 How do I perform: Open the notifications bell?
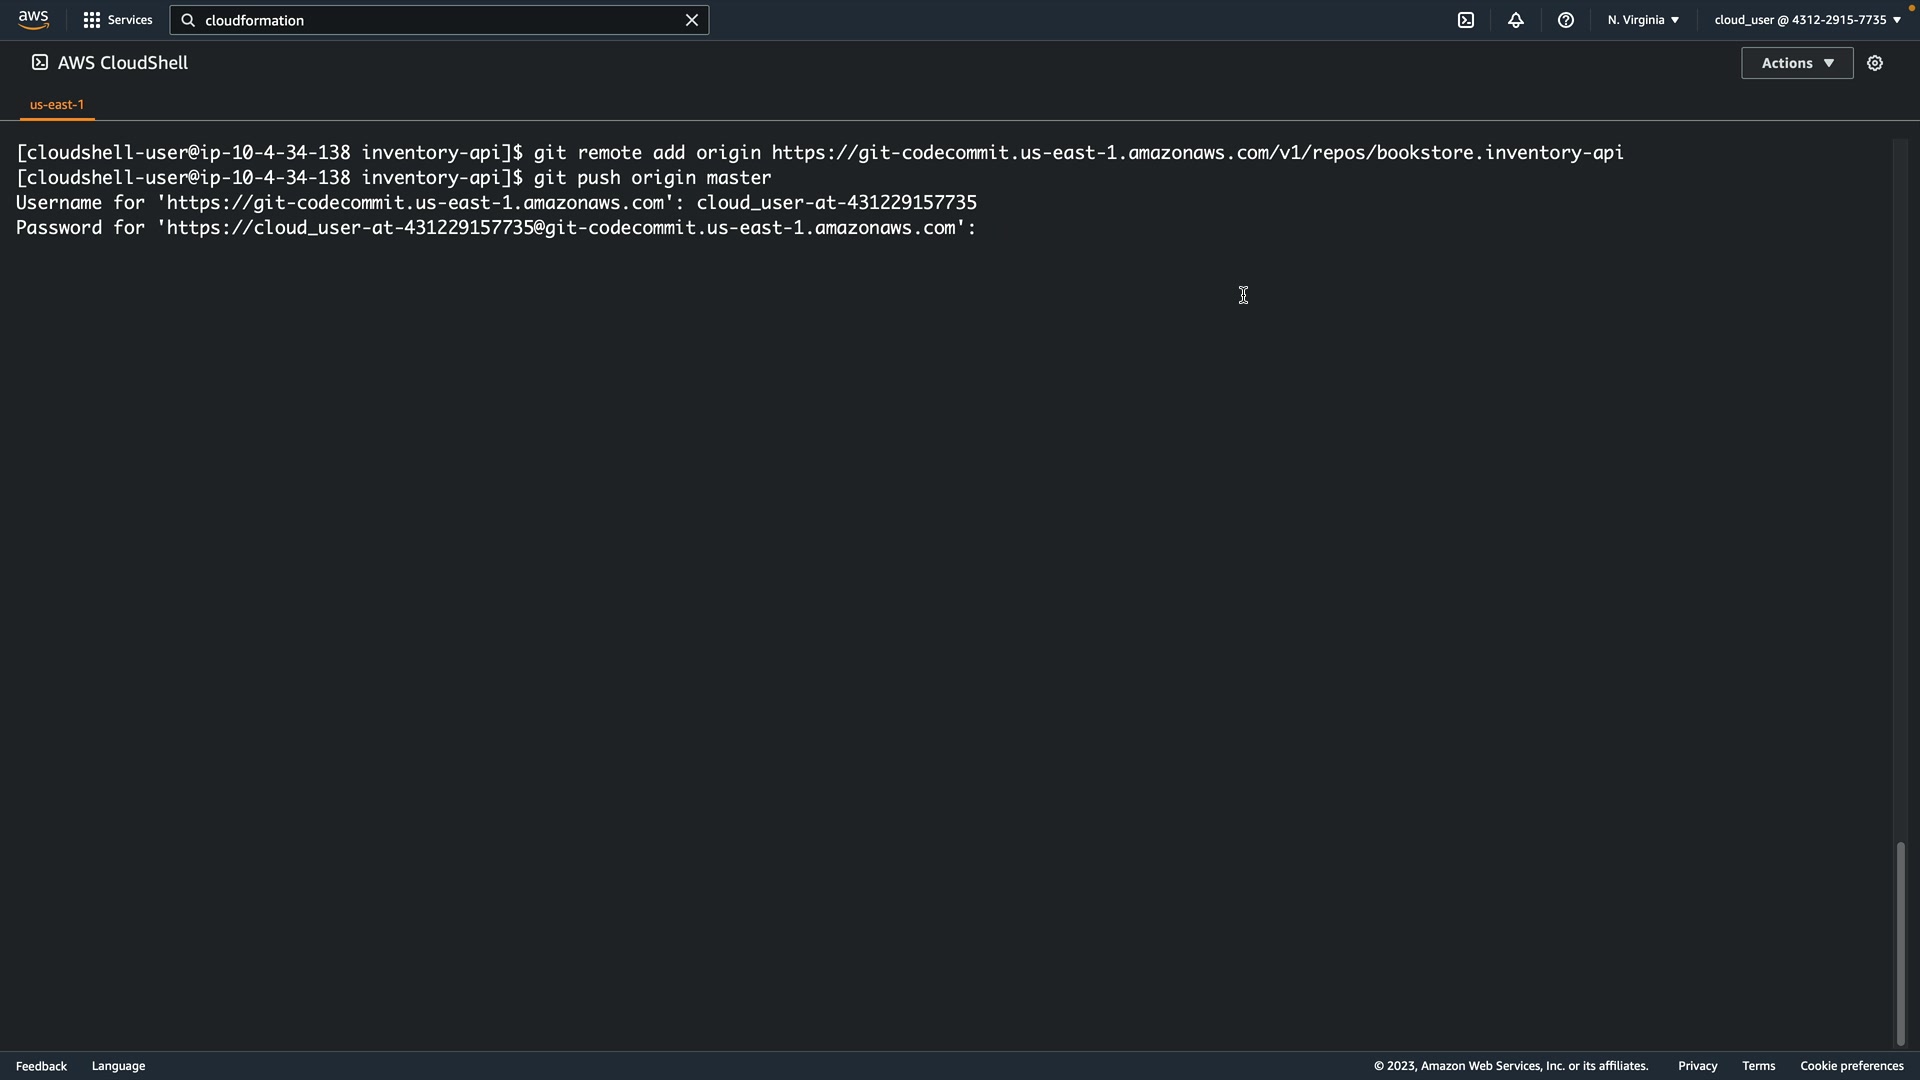[1516, 20]
